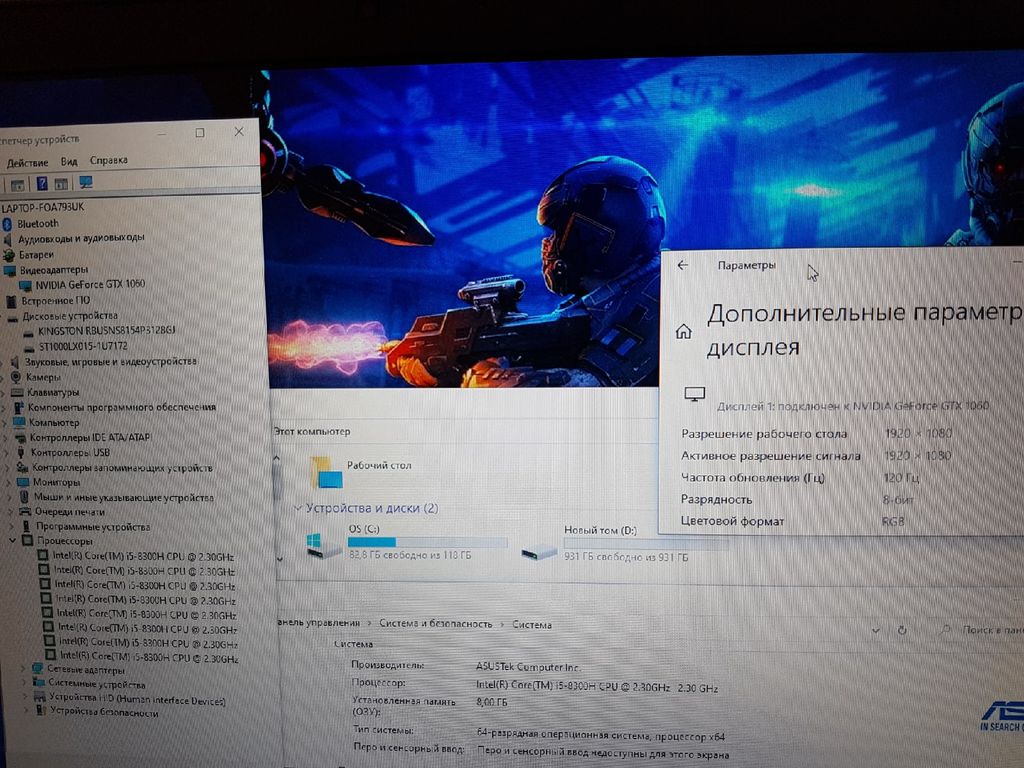This screenshot has height=768, width=1024.
Task: Click the Процессоры category chip icon
Action: (27, 541)
